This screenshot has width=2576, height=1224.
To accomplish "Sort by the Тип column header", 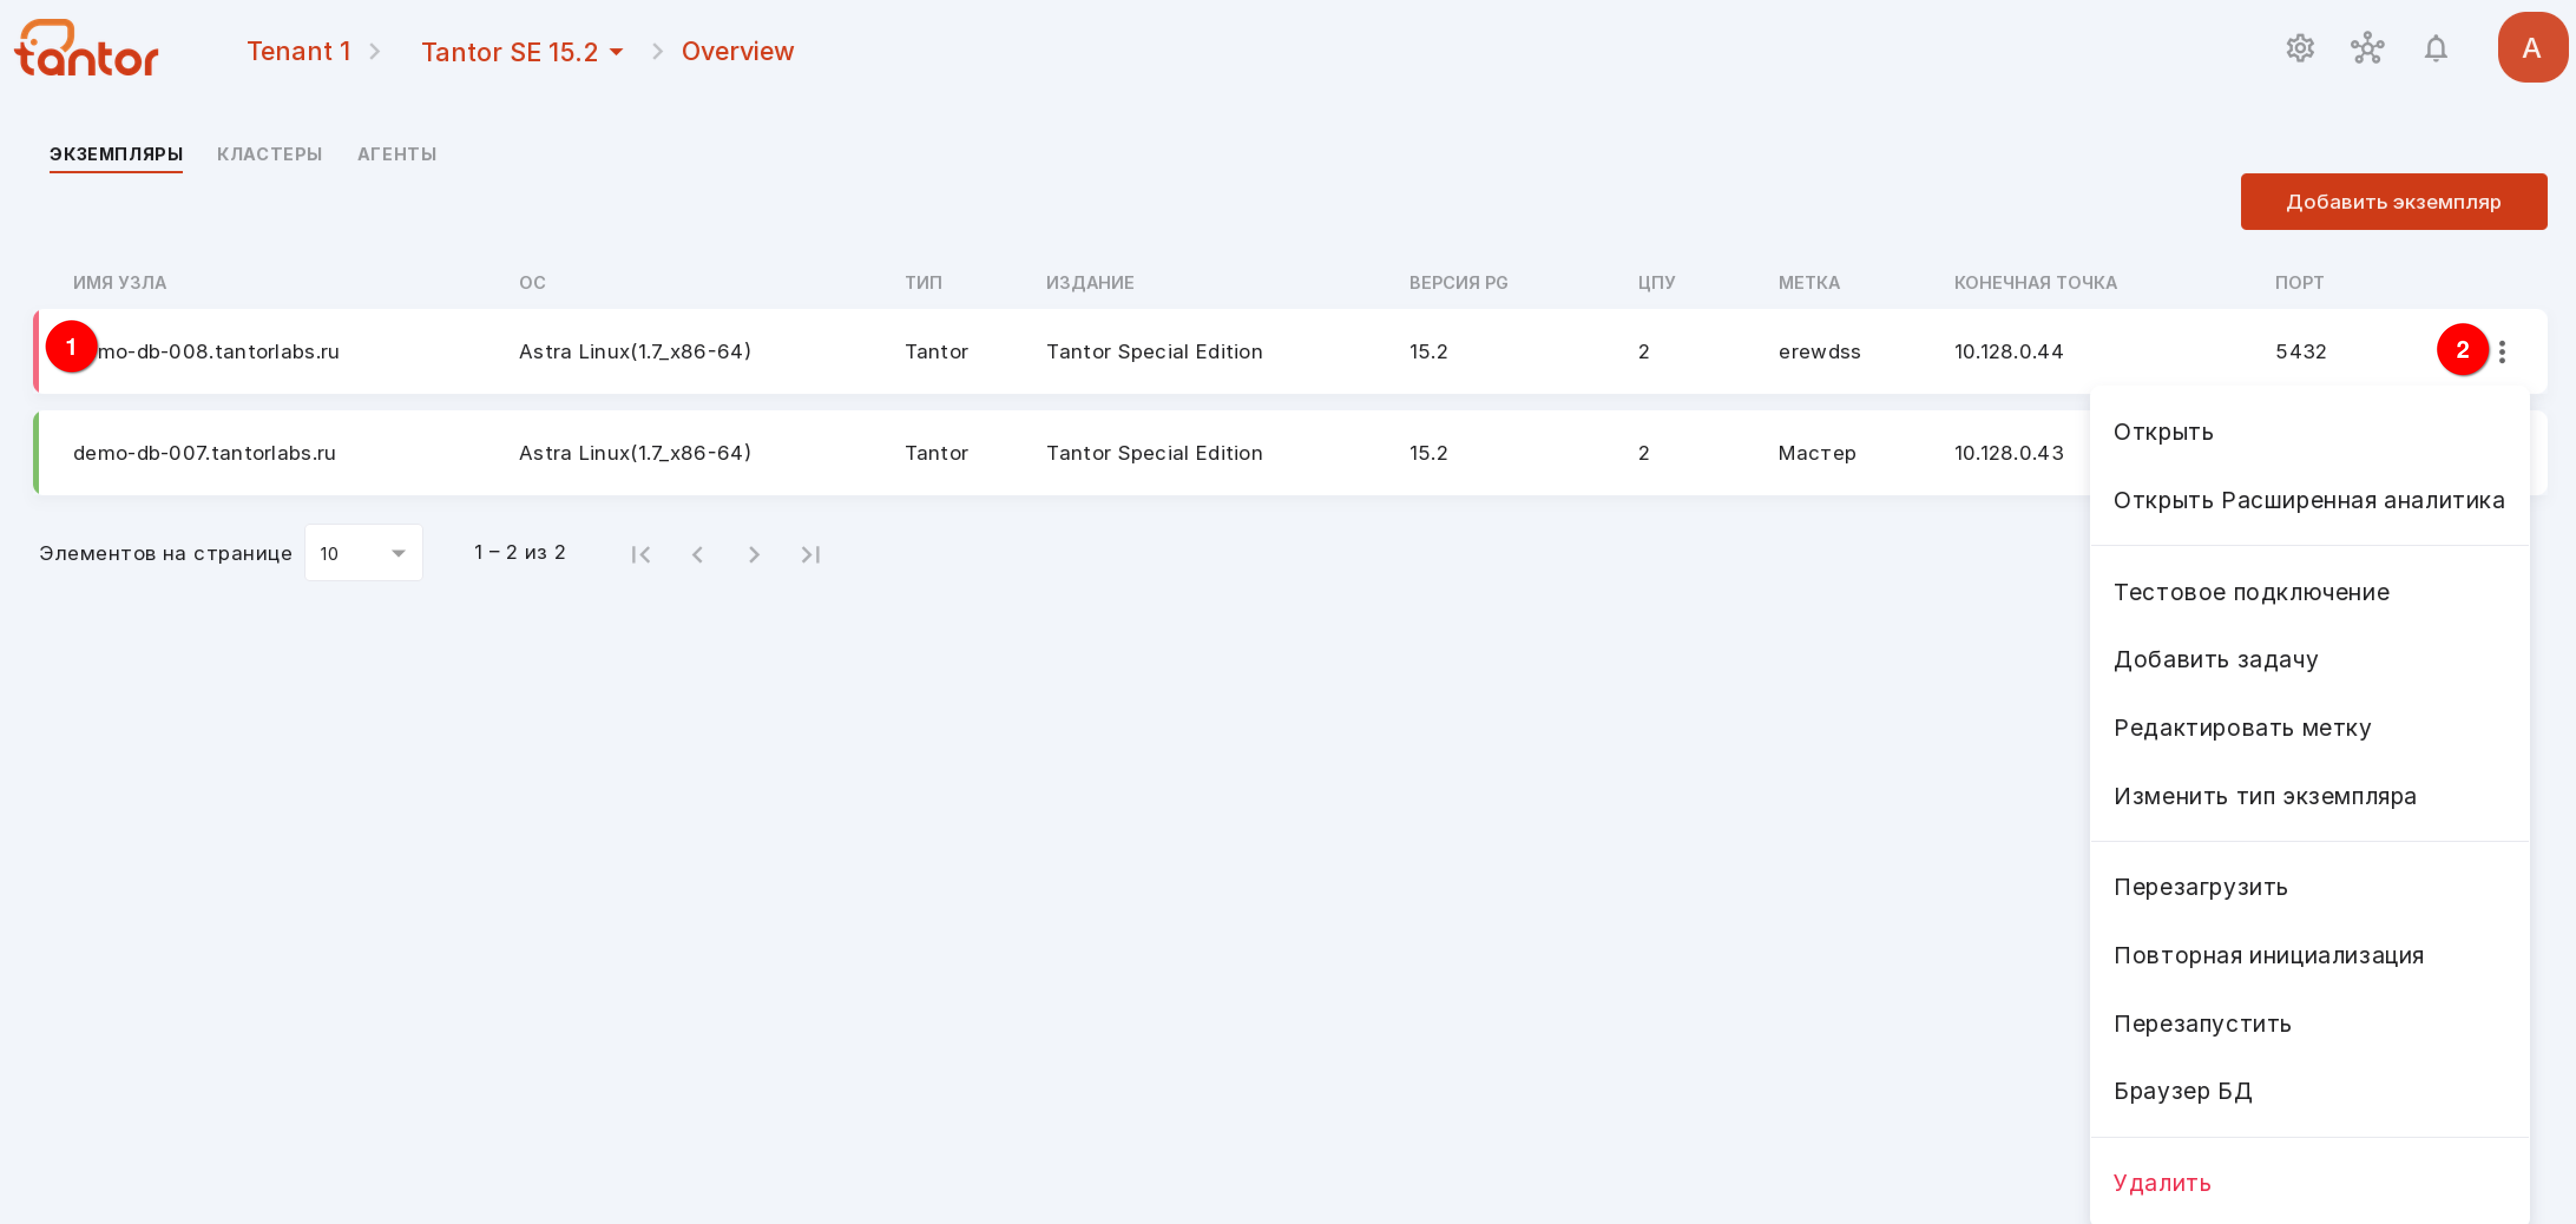I will pyautogui.click(x=923, y=283).
